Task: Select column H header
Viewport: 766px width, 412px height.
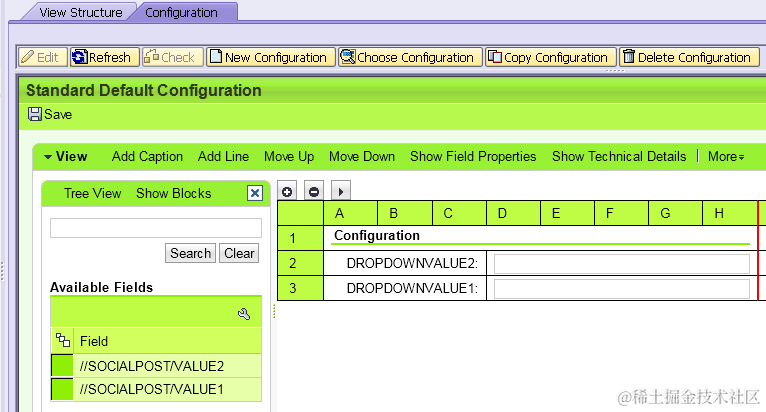Action: 730,213
